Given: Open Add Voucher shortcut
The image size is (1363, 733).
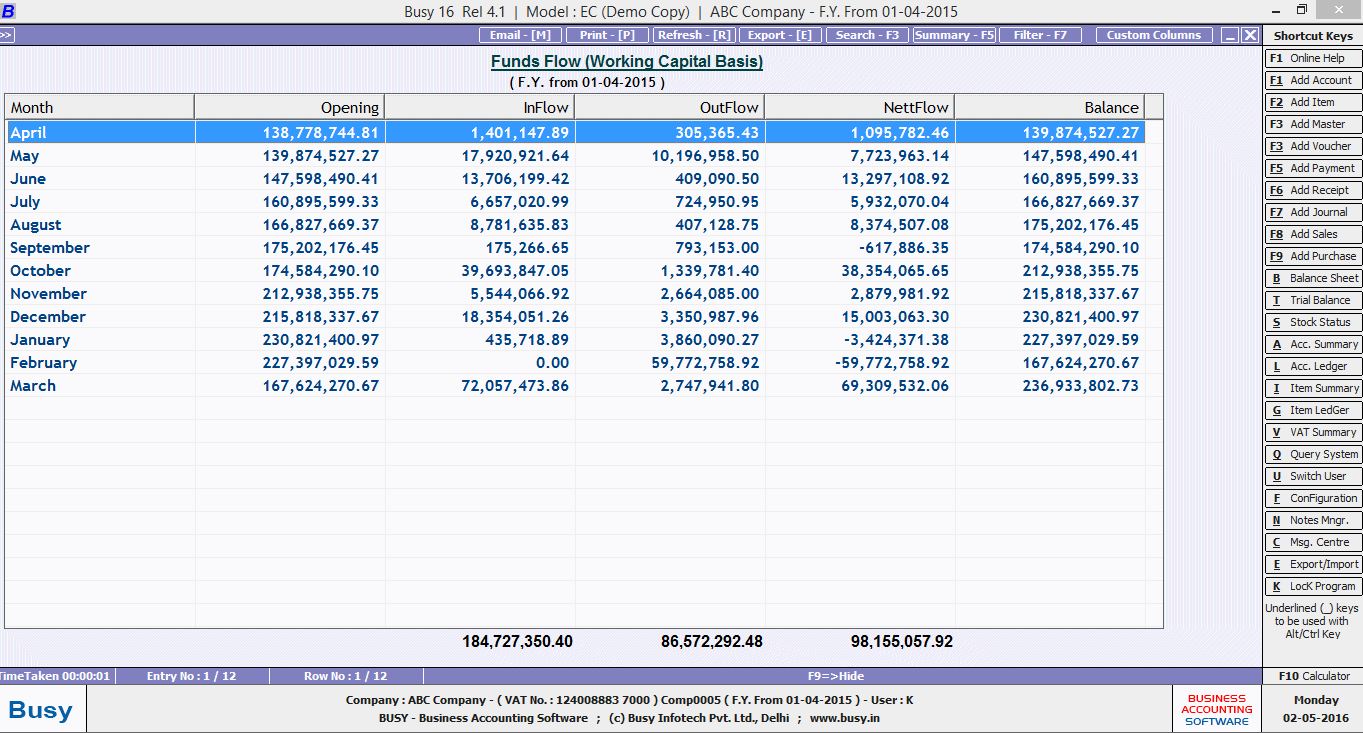Looking at the screenshot, I should 1312,146.
